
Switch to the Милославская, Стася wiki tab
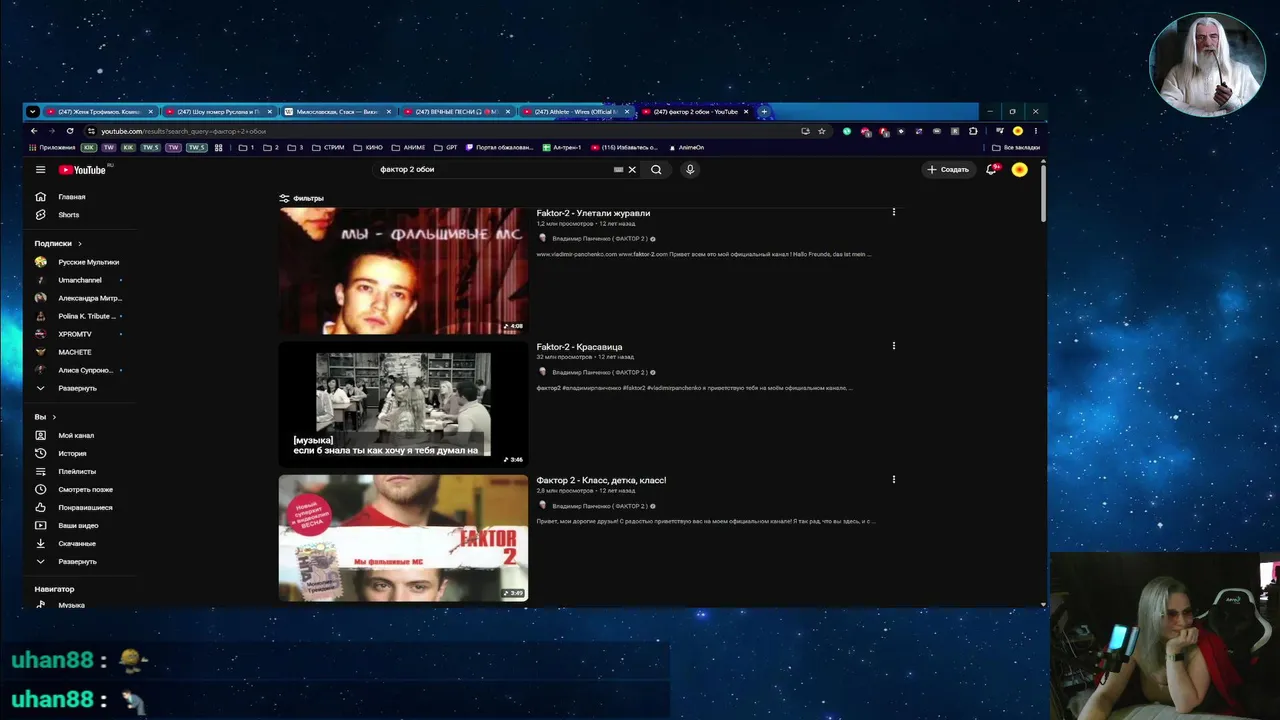(337, 112)
